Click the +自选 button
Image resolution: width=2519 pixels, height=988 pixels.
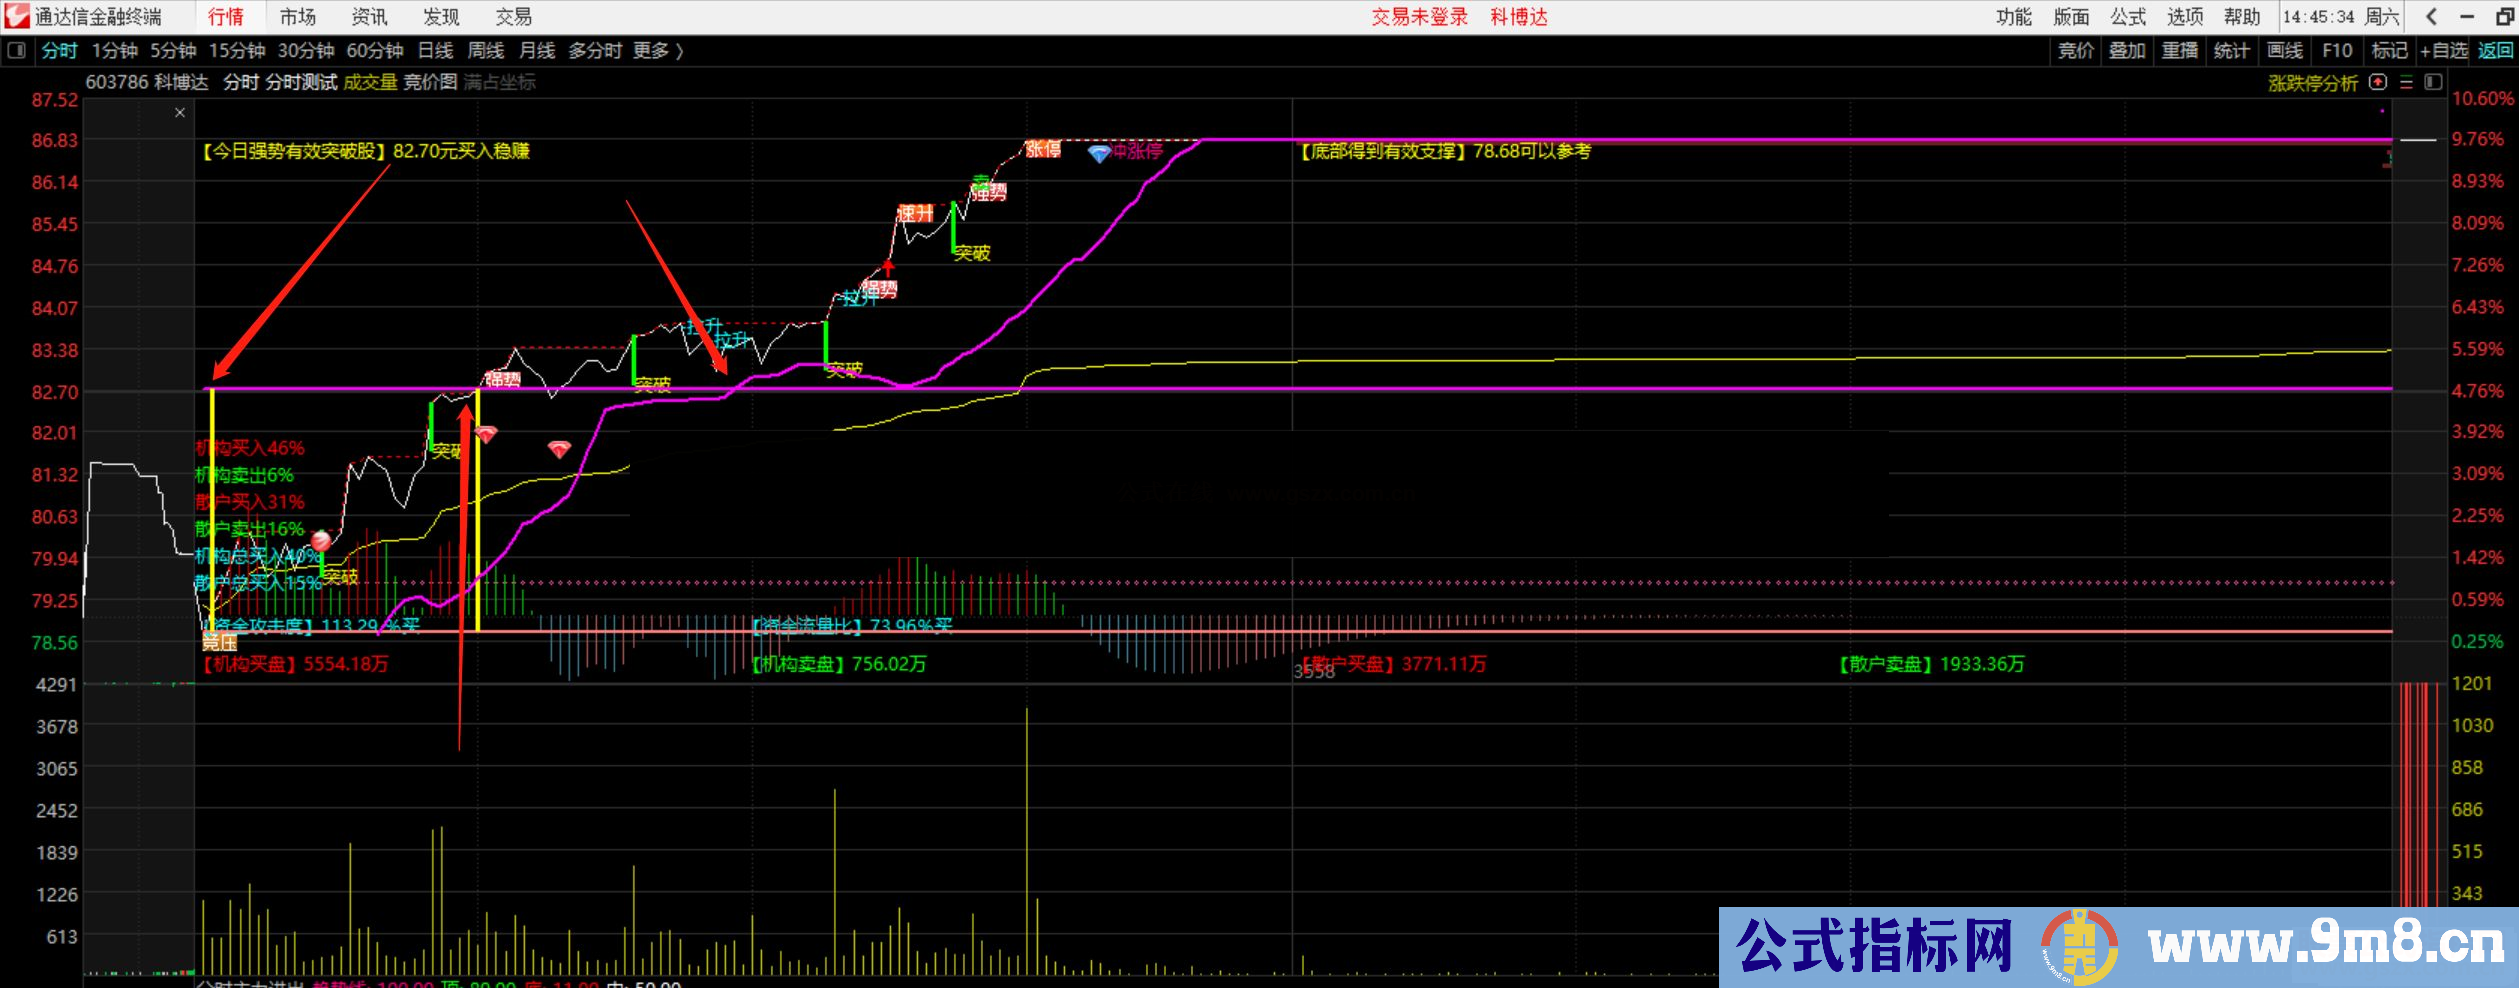coord(2443,51)
